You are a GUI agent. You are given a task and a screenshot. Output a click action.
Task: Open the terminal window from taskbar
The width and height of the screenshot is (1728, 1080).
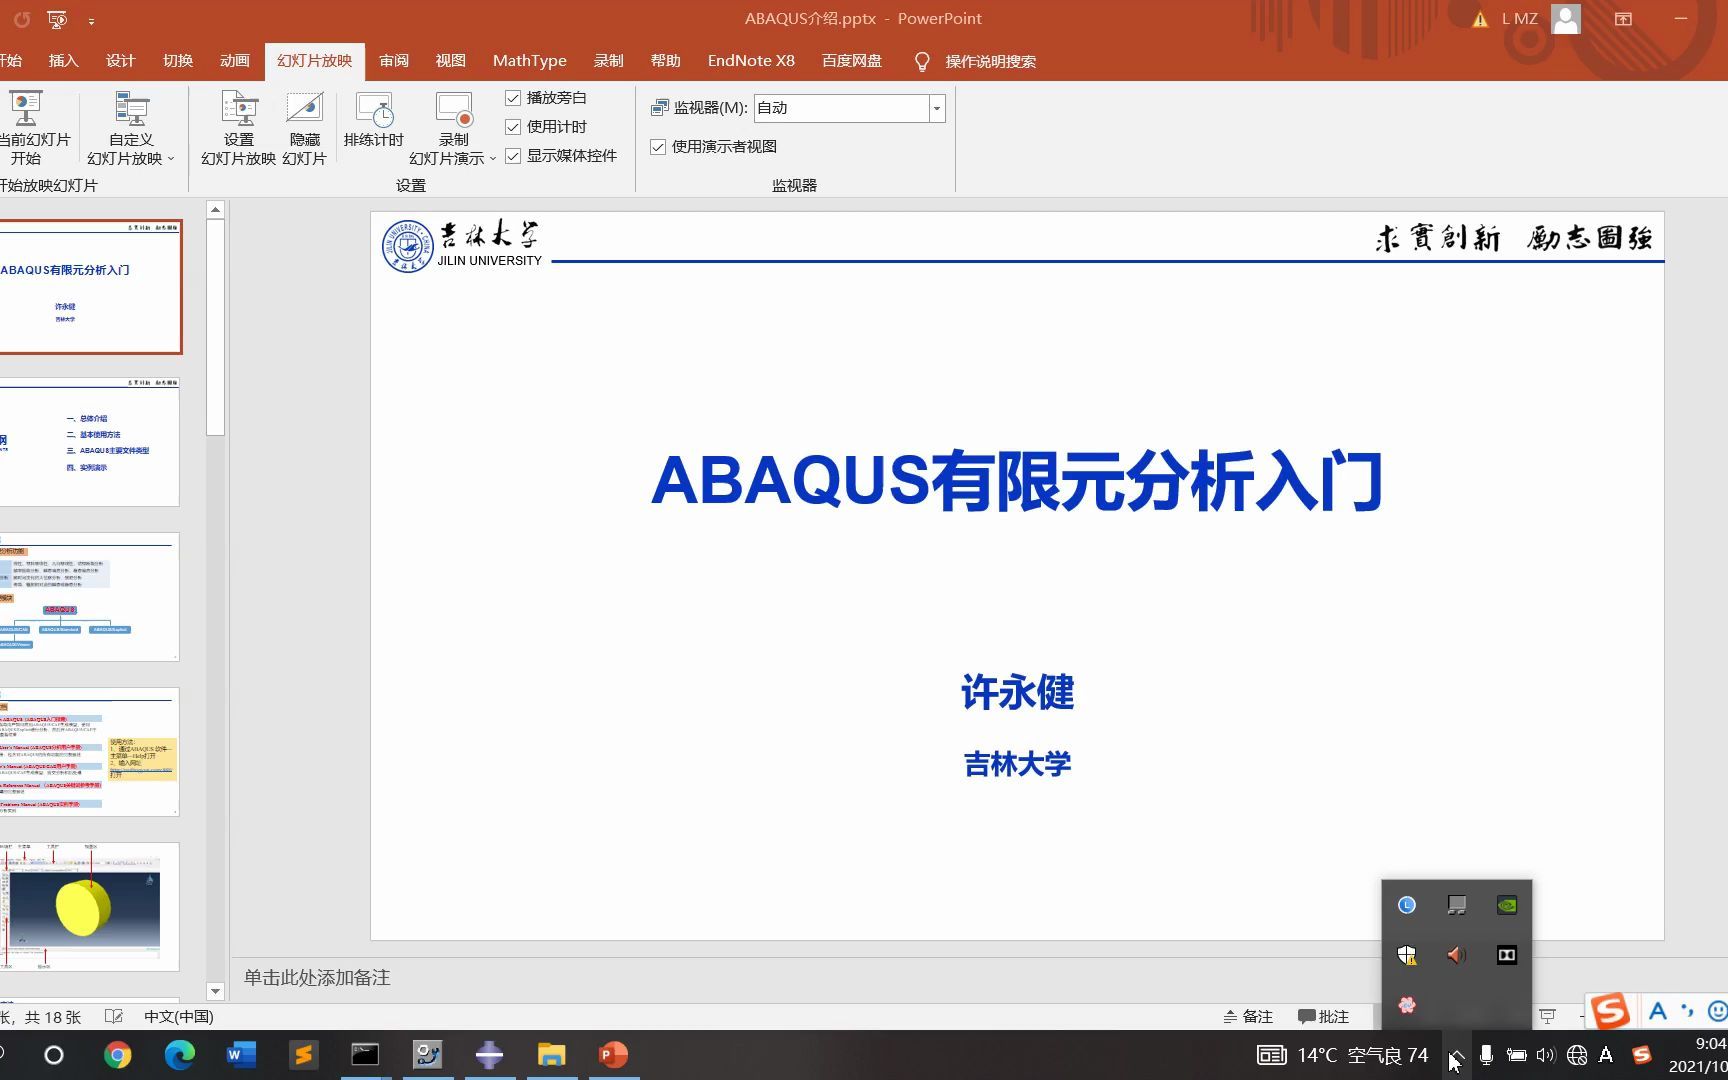coord(365,1055)
